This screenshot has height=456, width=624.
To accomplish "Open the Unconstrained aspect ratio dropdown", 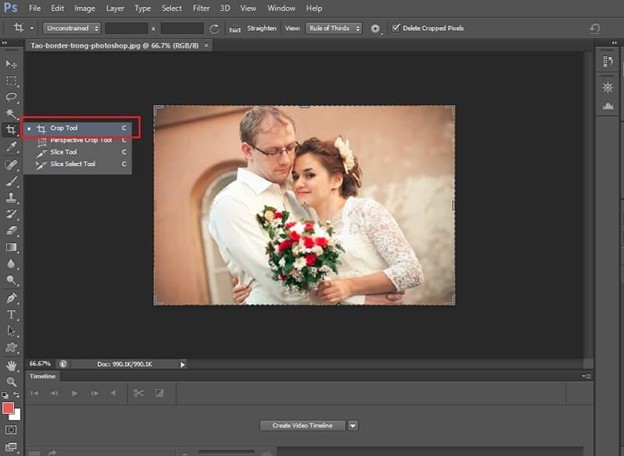I will coord(72,28).
